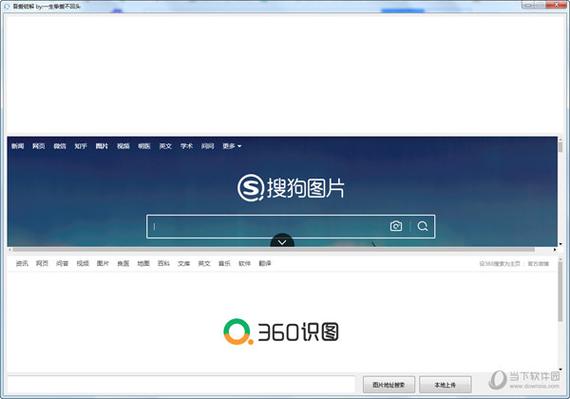
Task: Open 软件 in 360 navigation bar
Action: (245, 263)
